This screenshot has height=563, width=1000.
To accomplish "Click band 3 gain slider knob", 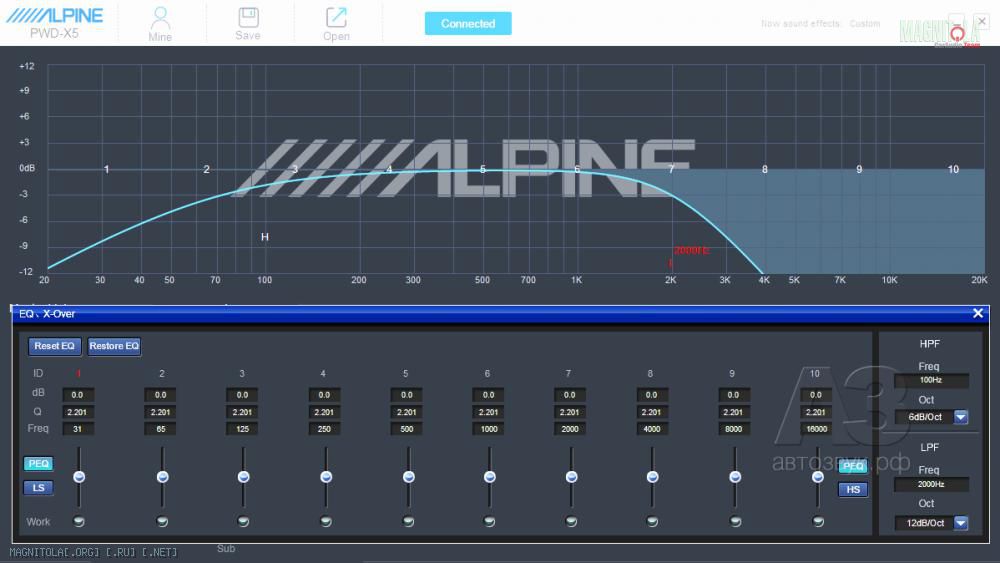I will coord(244,477).
